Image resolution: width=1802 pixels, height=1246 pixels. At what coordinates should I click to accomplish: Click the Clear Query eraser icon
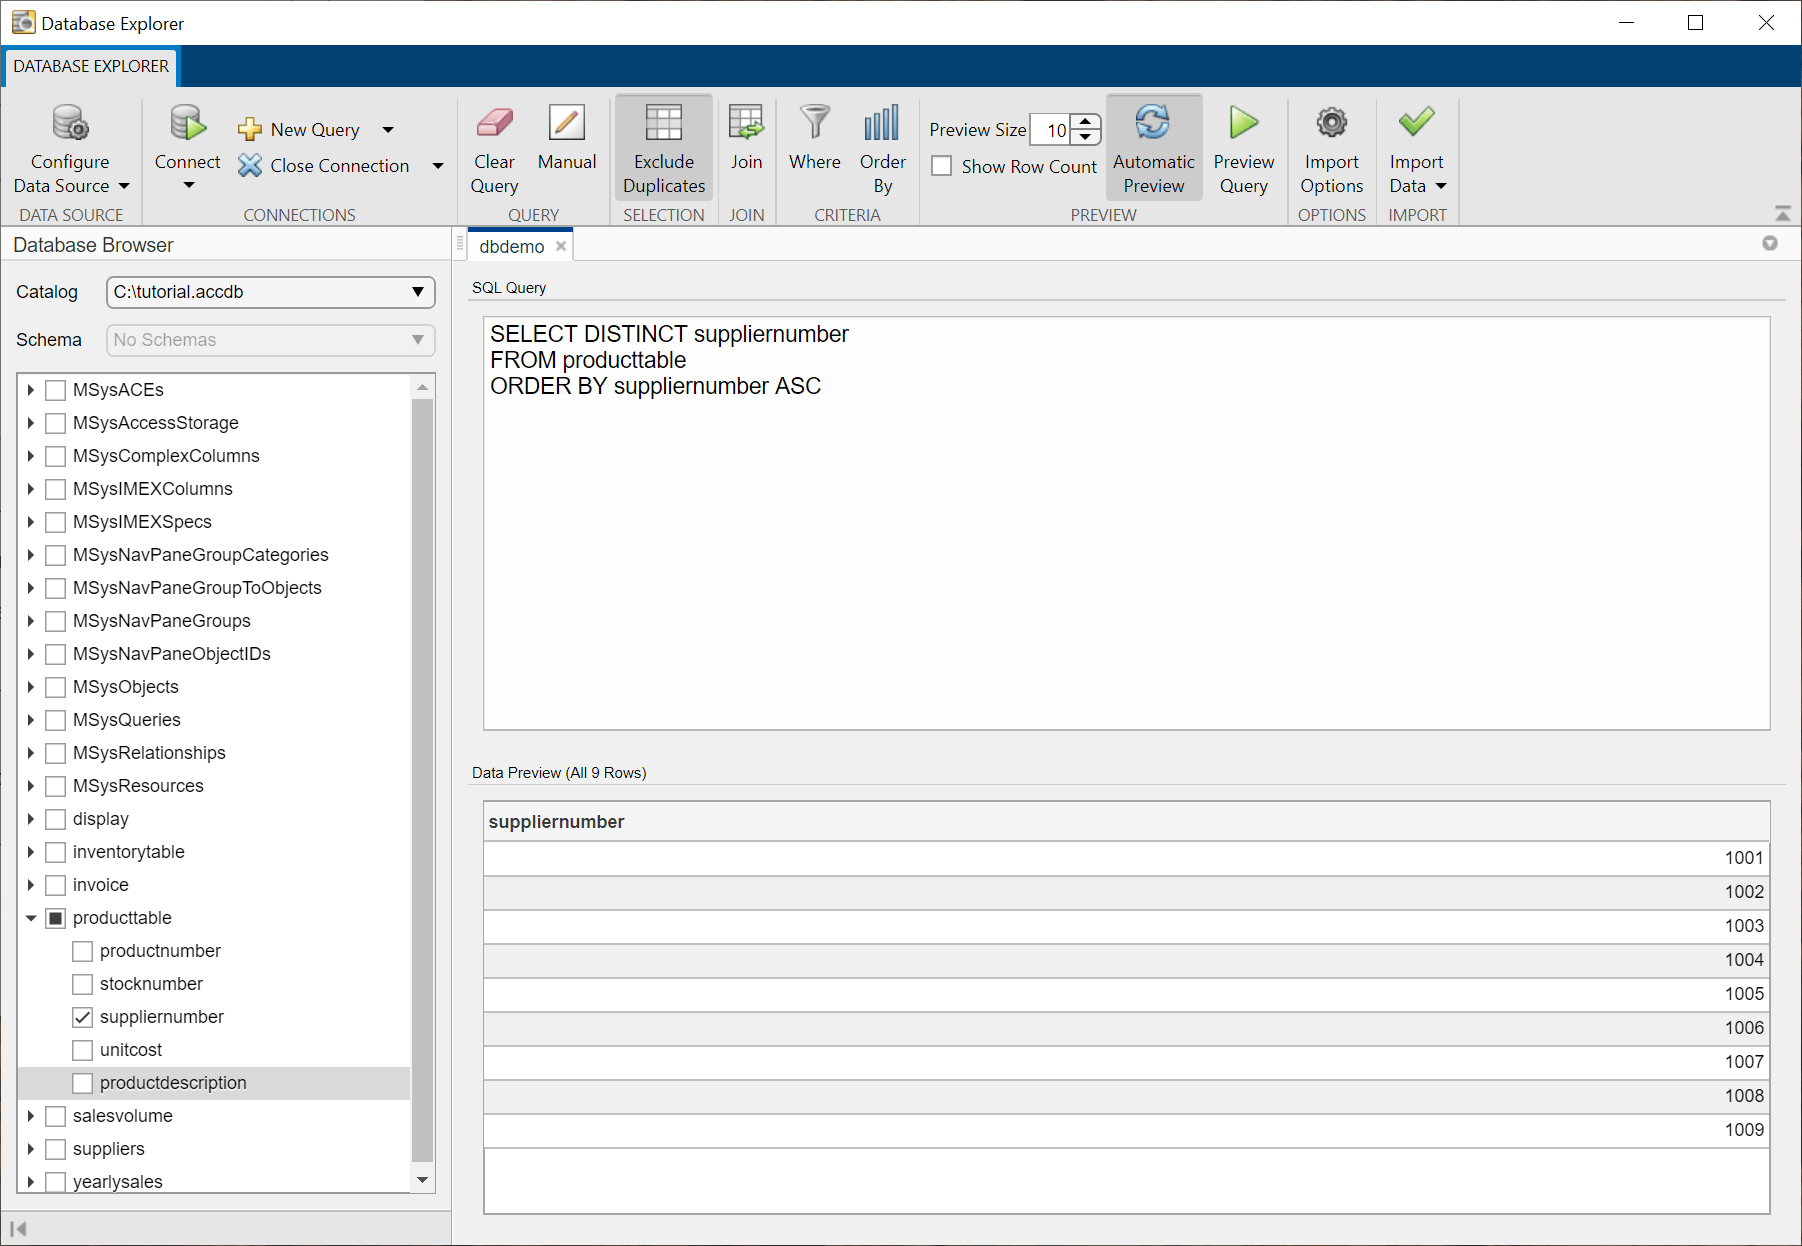[x=494, y=124]
